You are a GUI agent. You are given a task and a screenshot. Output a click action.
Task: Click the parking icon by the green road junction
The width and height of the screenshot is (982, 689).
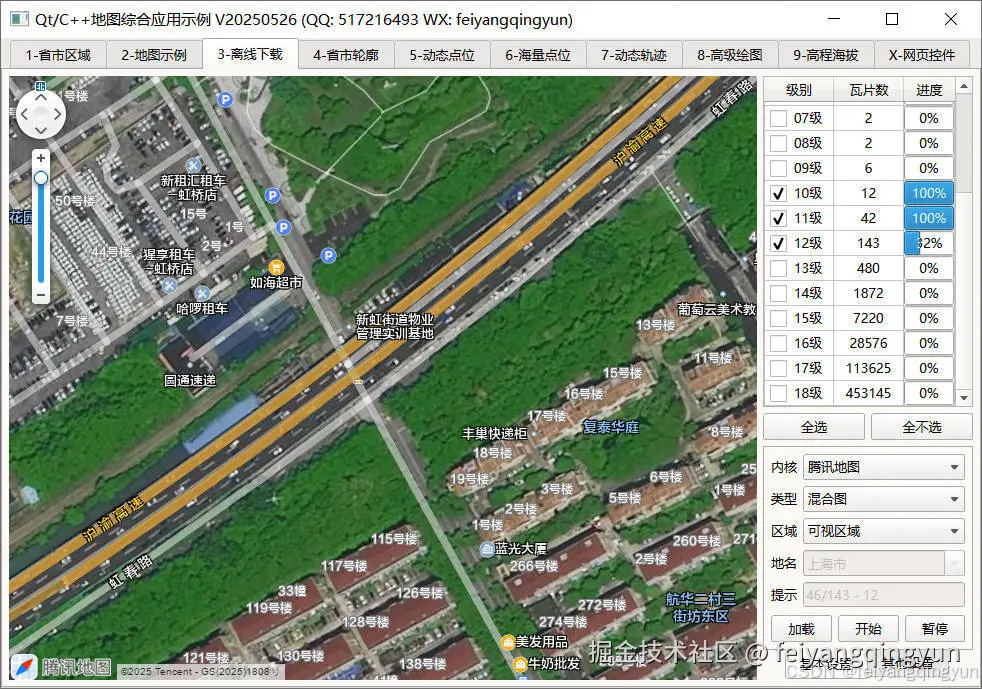(328, 255)
